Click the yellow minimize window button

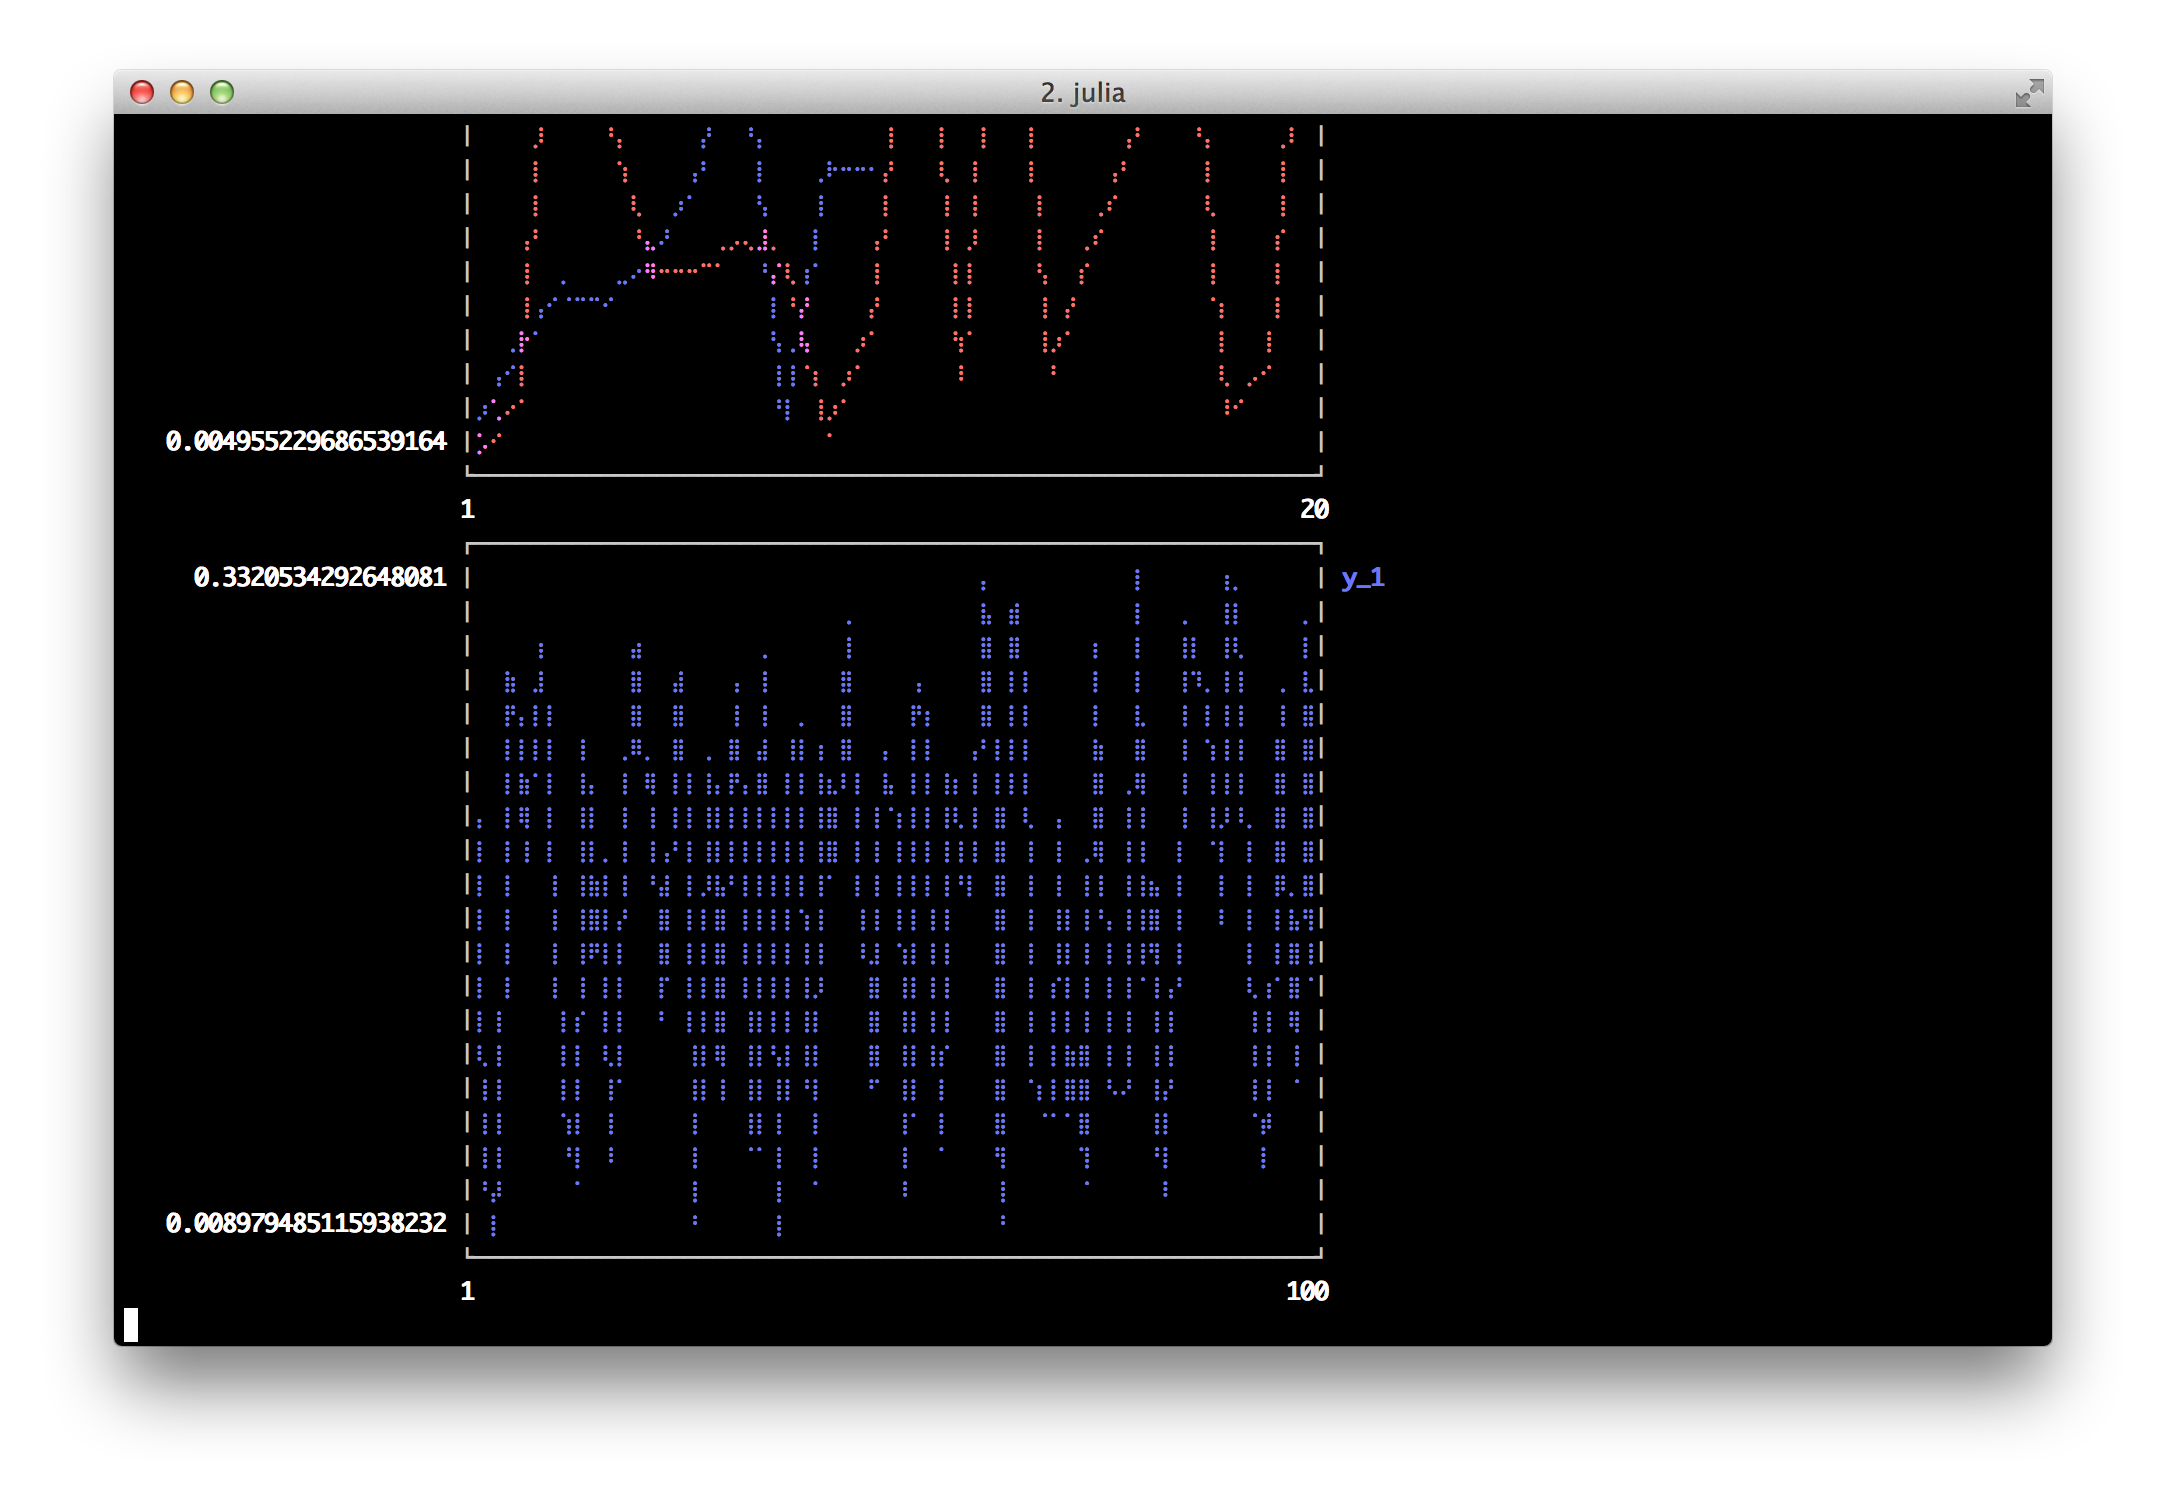(182, 92)
